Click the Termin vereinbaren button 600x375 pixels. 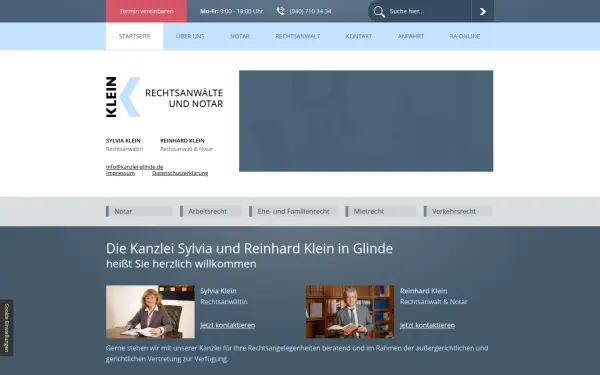(146, 11)
